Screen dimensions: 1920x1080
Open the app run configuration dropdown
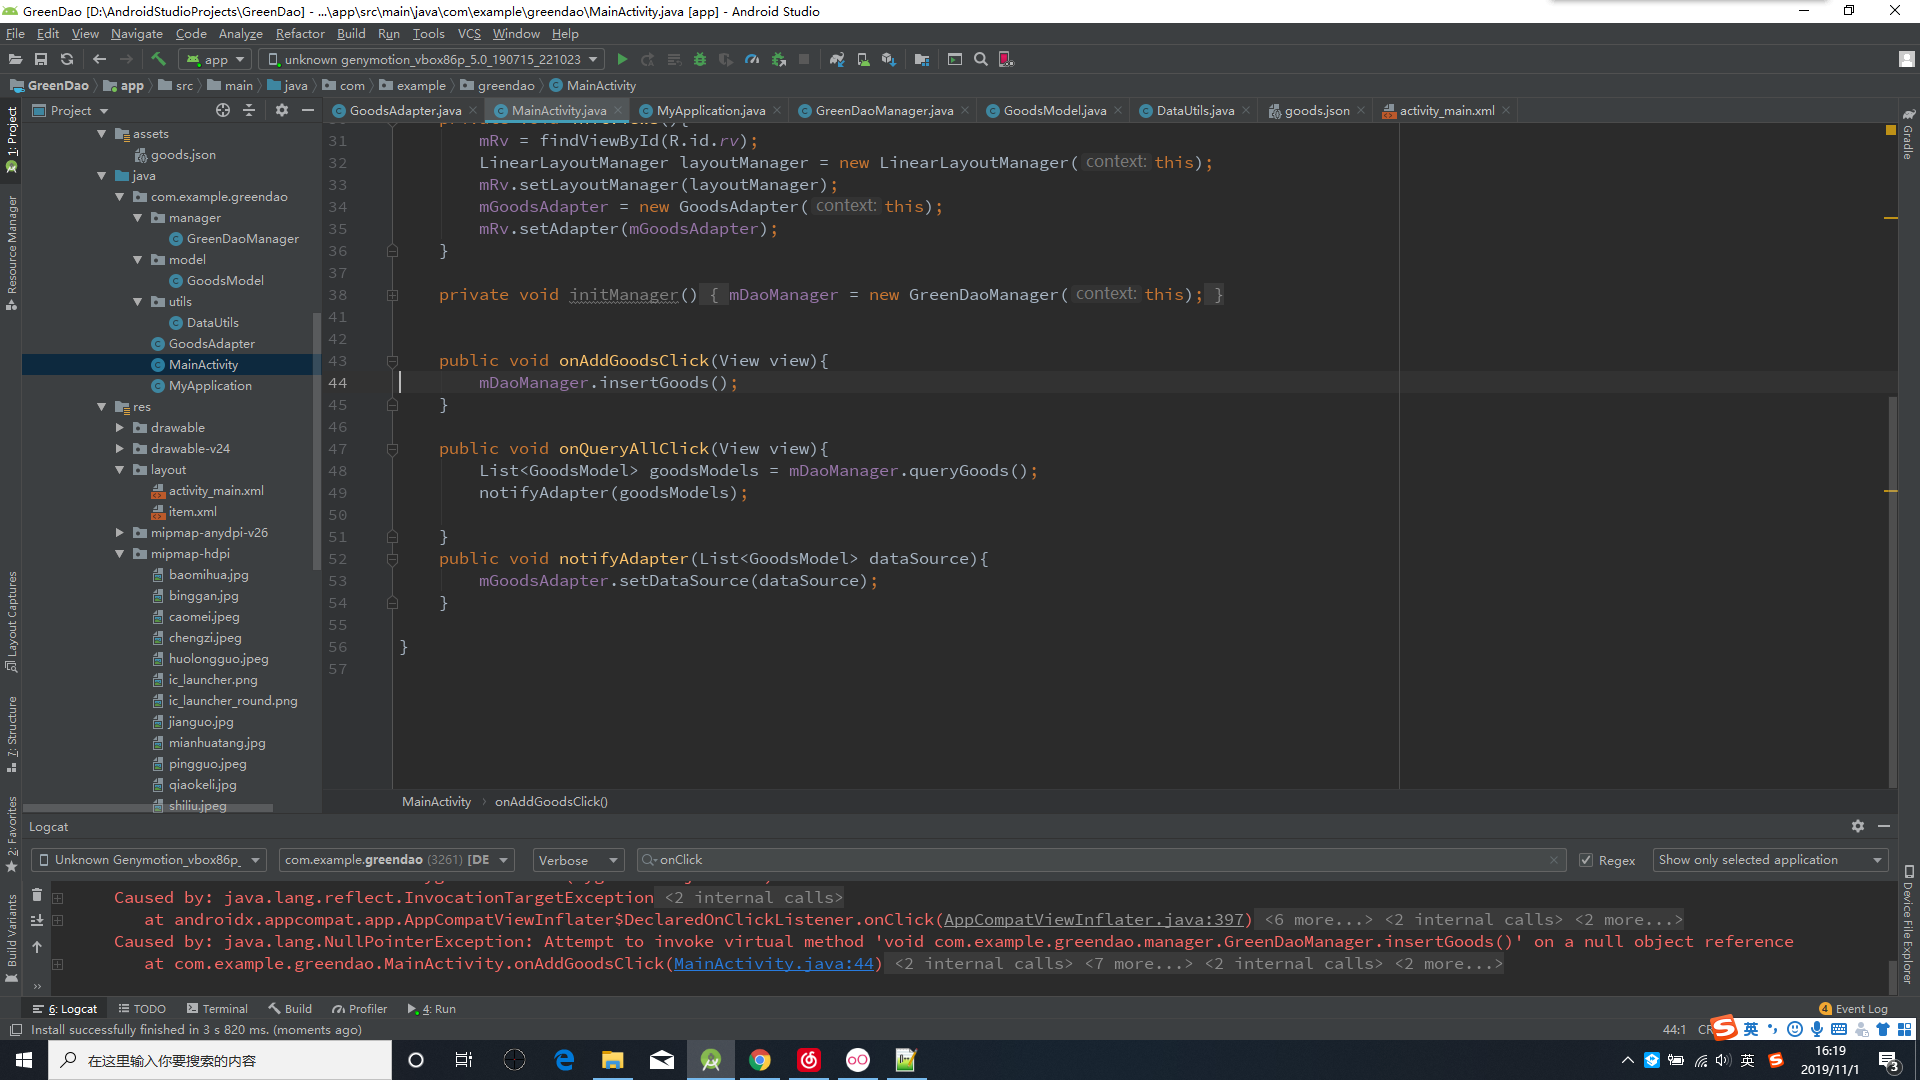coord(215,60)
